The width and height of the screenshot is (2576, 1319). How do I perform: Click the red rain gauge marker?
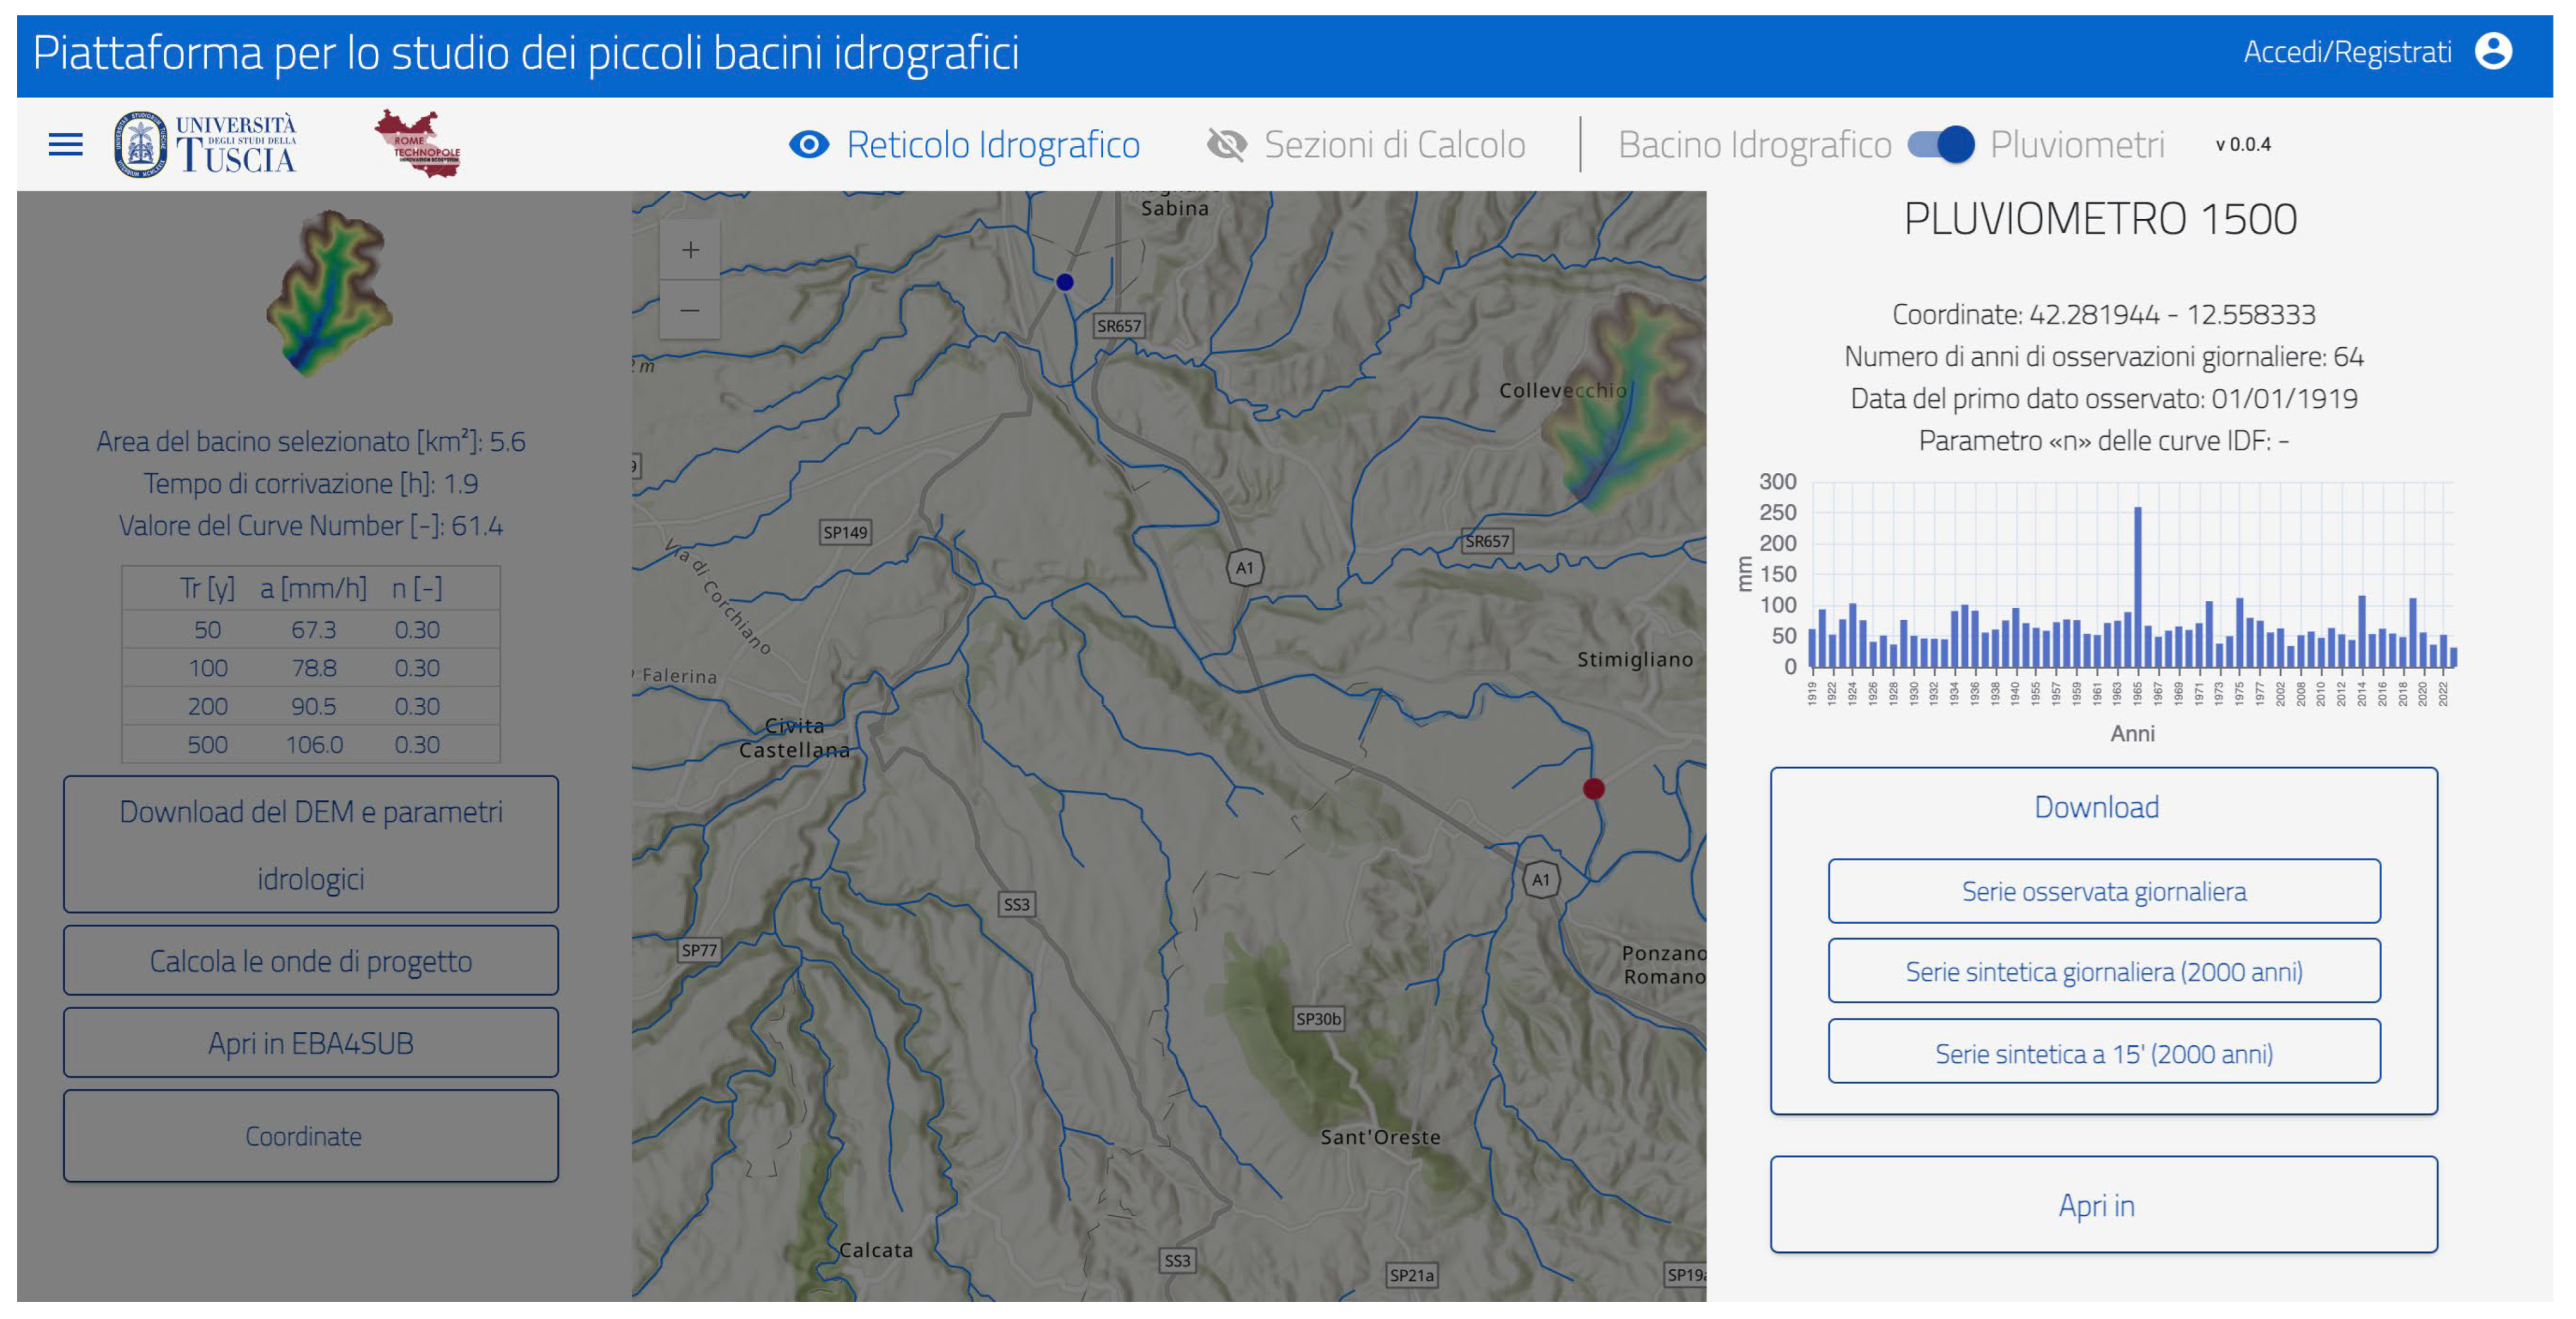pyautogui.click(x=1594, y=789)
